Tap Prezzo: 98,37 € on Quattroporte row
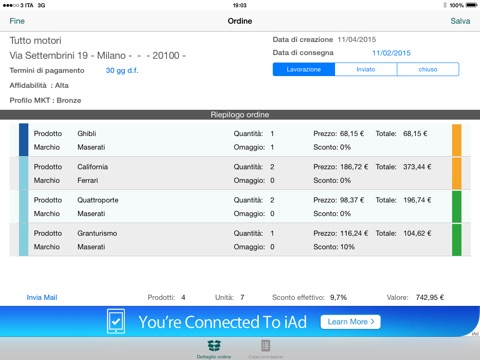Image resolution: width=480 pixels, height=360 pixels. click(339, 200)
